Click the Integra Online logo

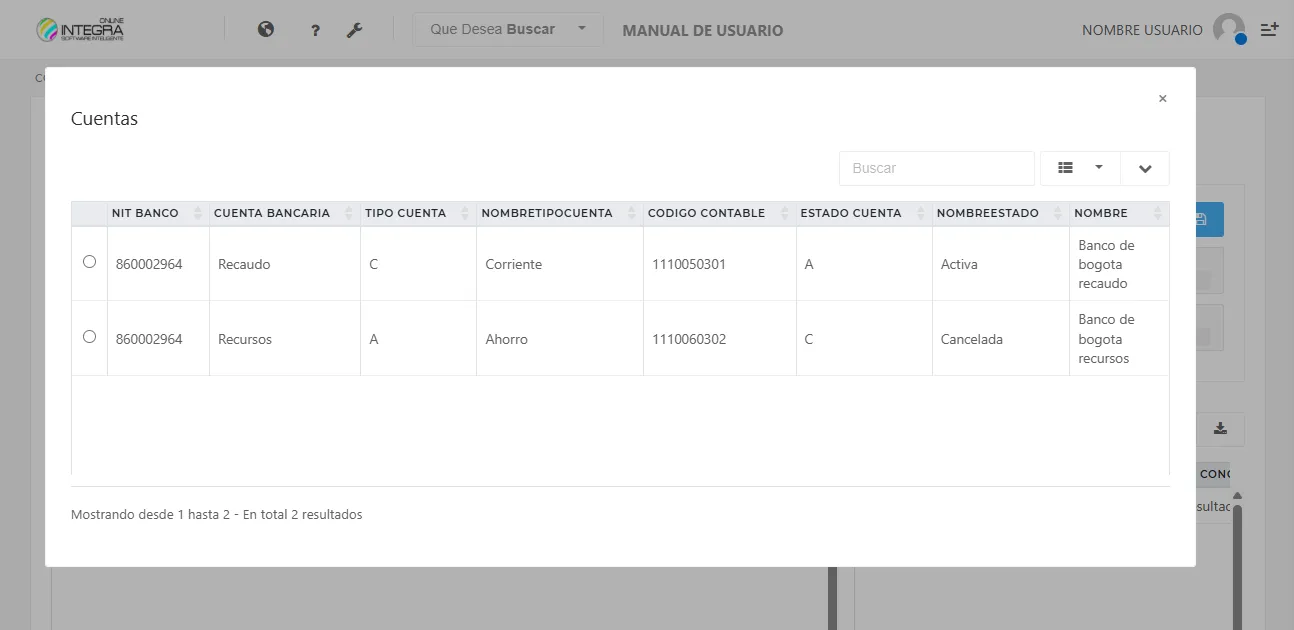coord(80,30)
